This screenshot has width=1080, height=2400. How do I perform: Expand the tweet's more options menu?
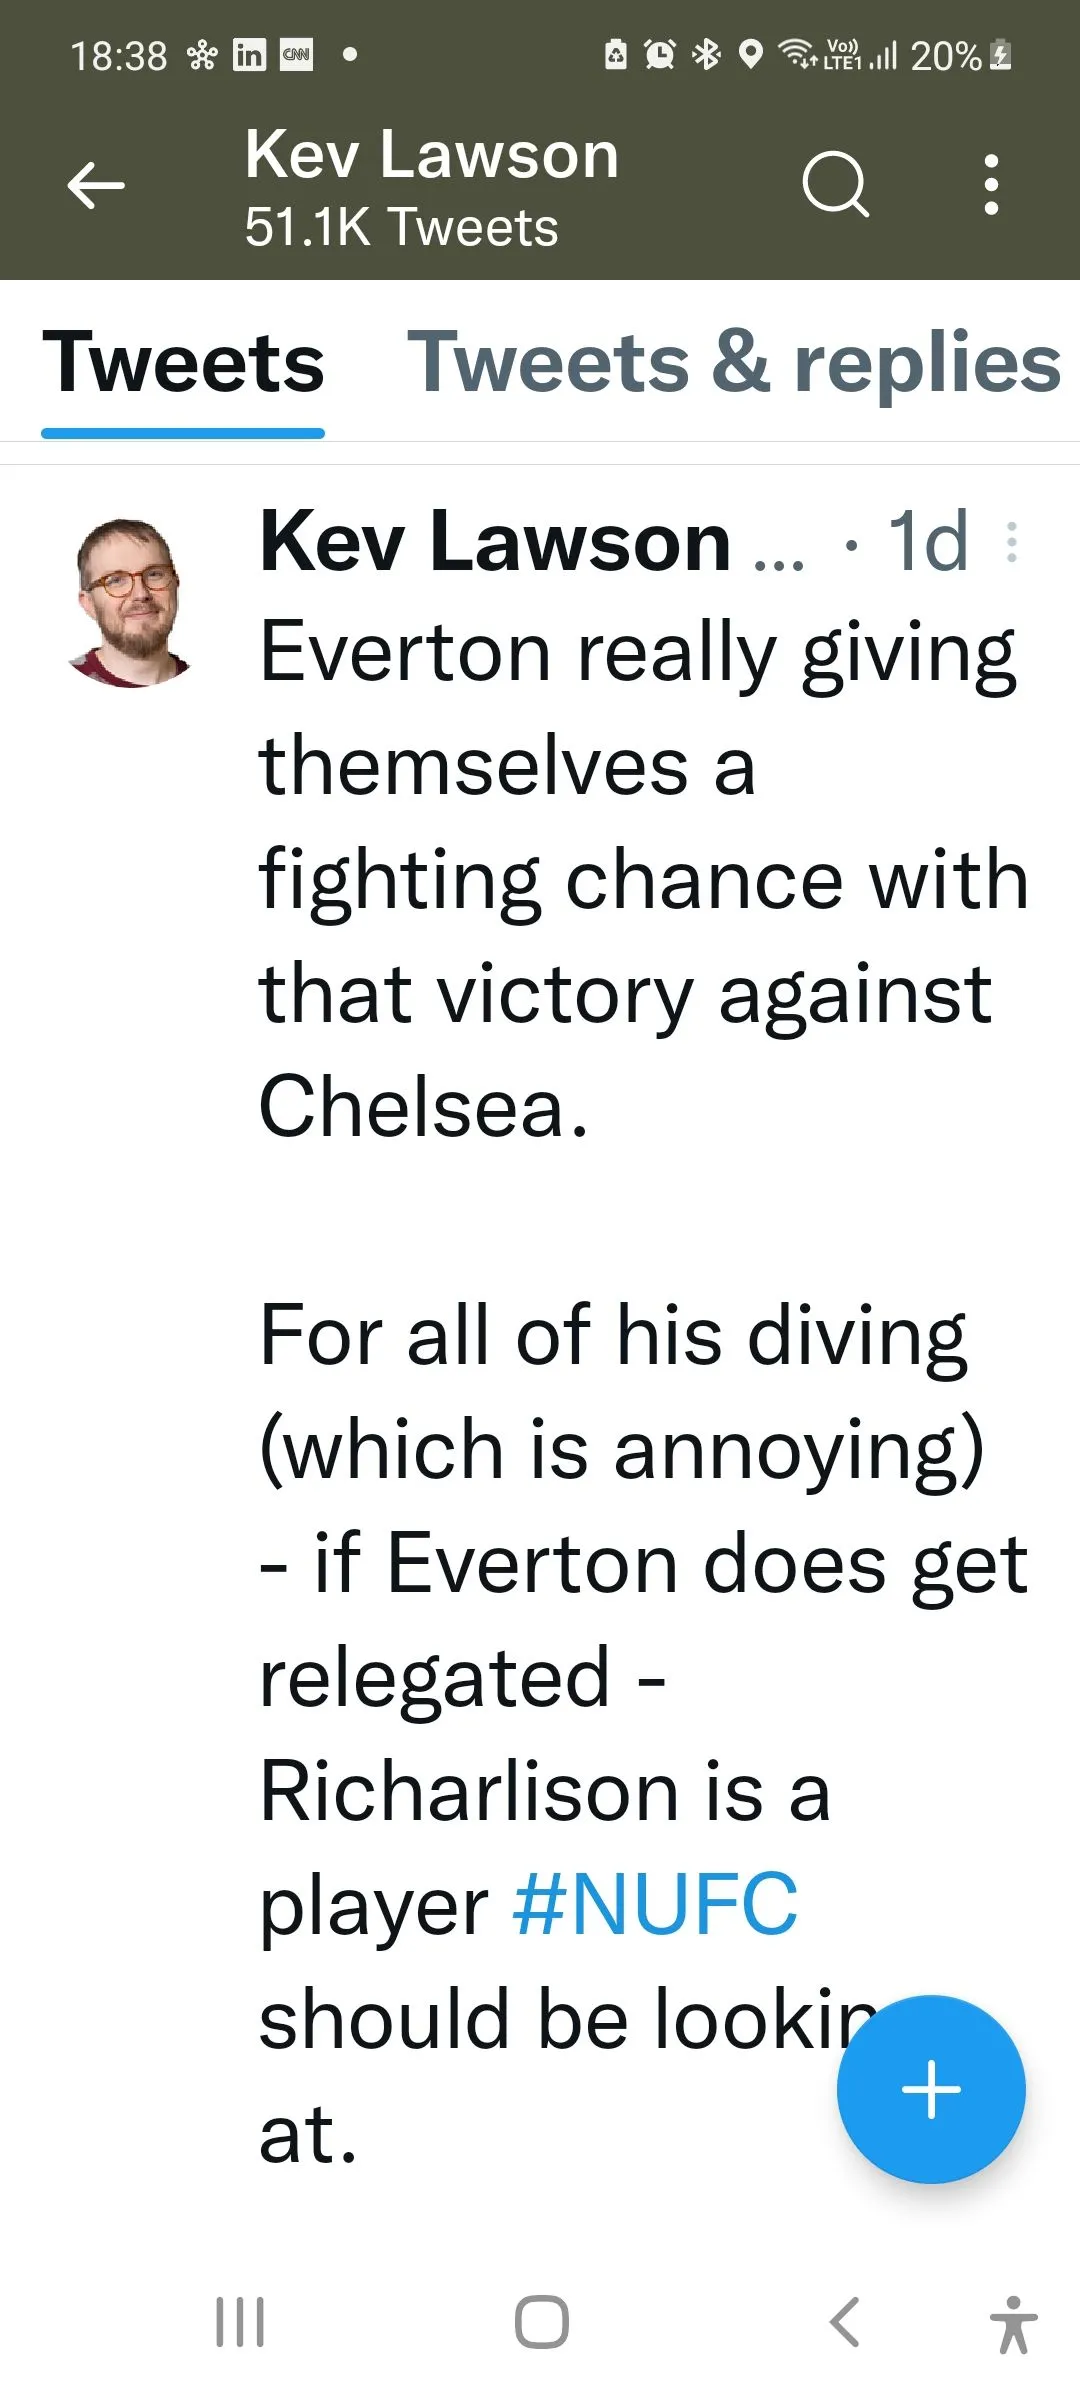tap(1012, 542)
